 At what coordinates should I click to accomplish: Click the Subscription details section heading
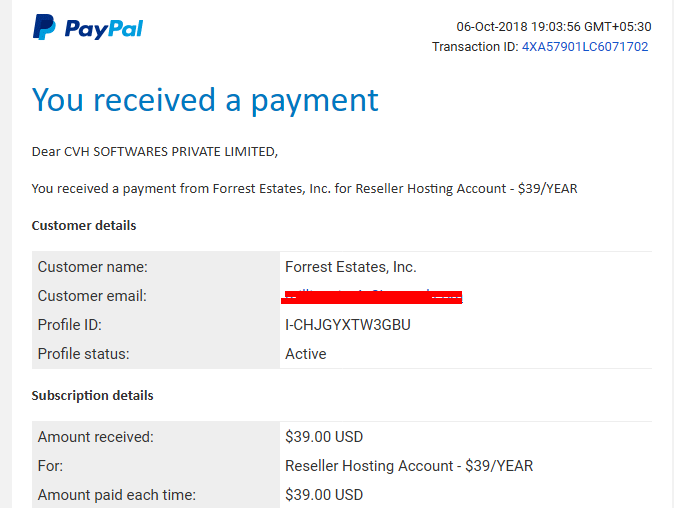coord(92,395)
